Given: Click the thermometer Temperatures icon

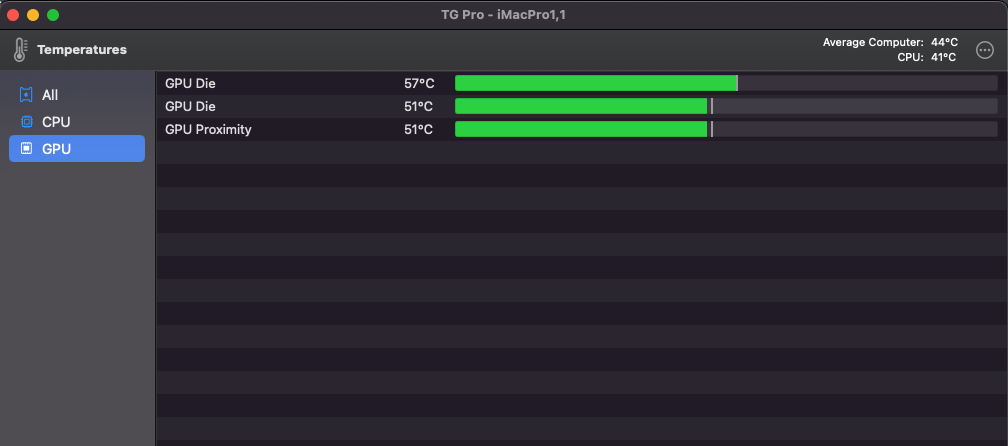Looking at the screenshot, I should (x=20, y=49).
